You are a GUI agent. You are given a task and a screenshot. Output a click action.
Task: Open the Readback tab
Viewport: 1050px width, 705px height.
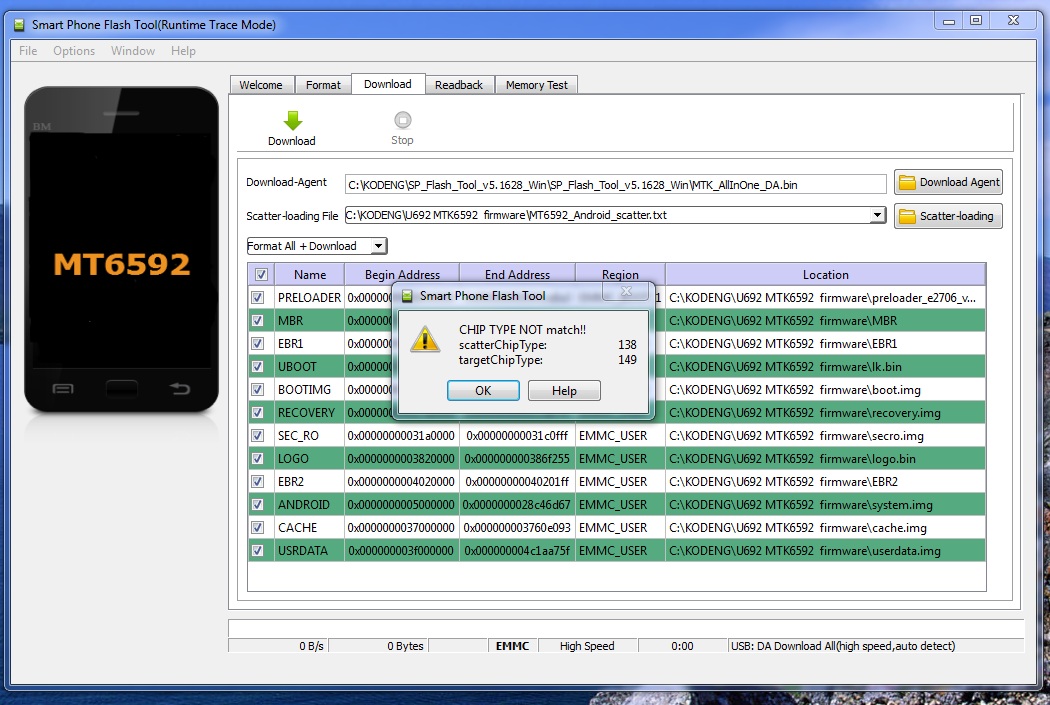click(x=458, y=85)
